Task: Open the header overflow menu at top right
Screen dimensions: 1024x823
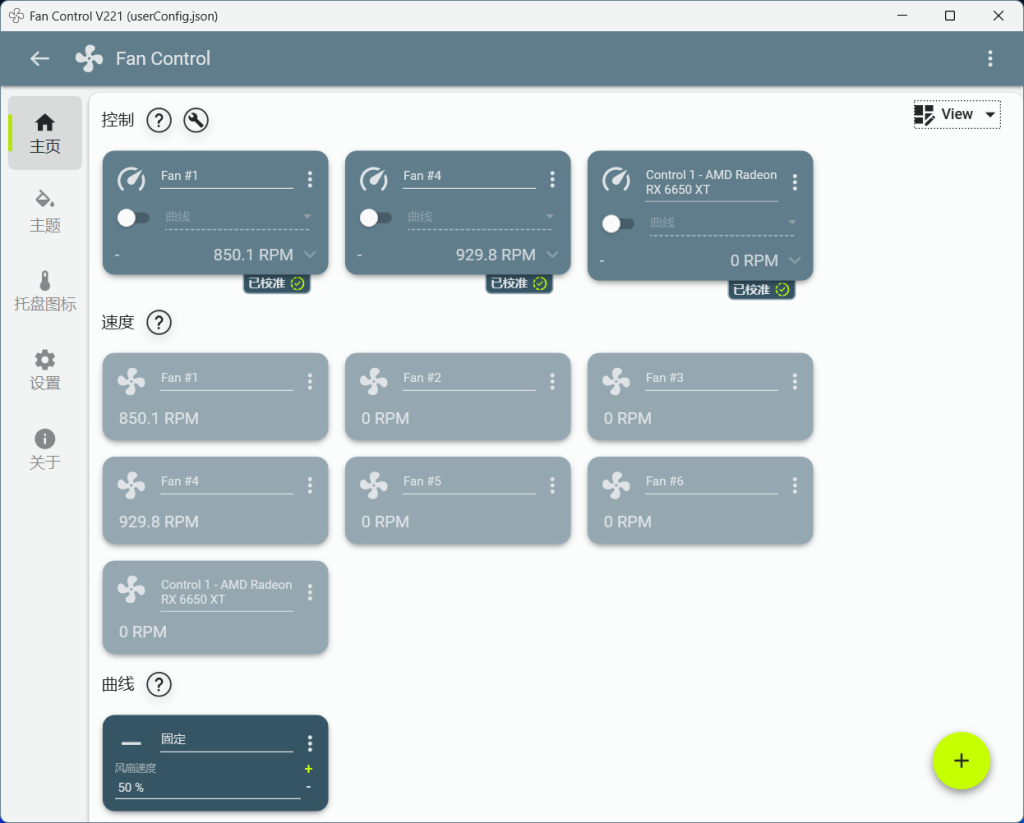Action: [x=990, y=58]
